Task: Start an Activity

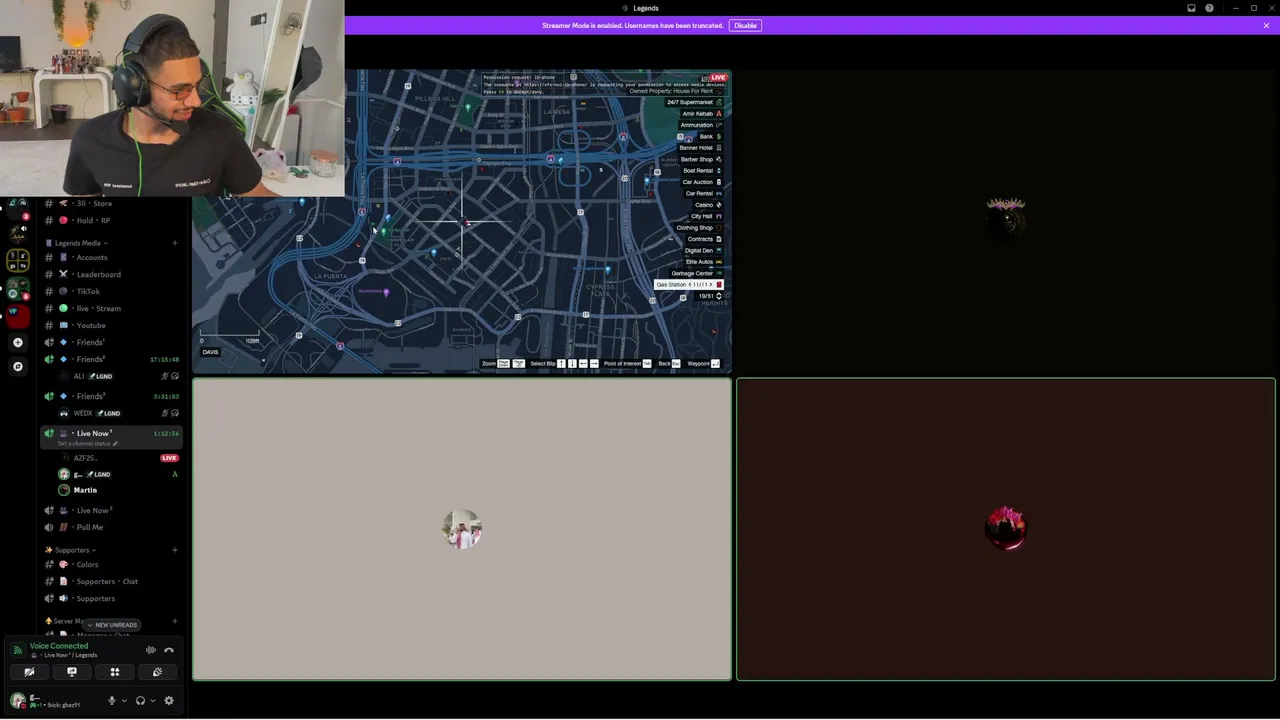Action: (x=115, y=672)
